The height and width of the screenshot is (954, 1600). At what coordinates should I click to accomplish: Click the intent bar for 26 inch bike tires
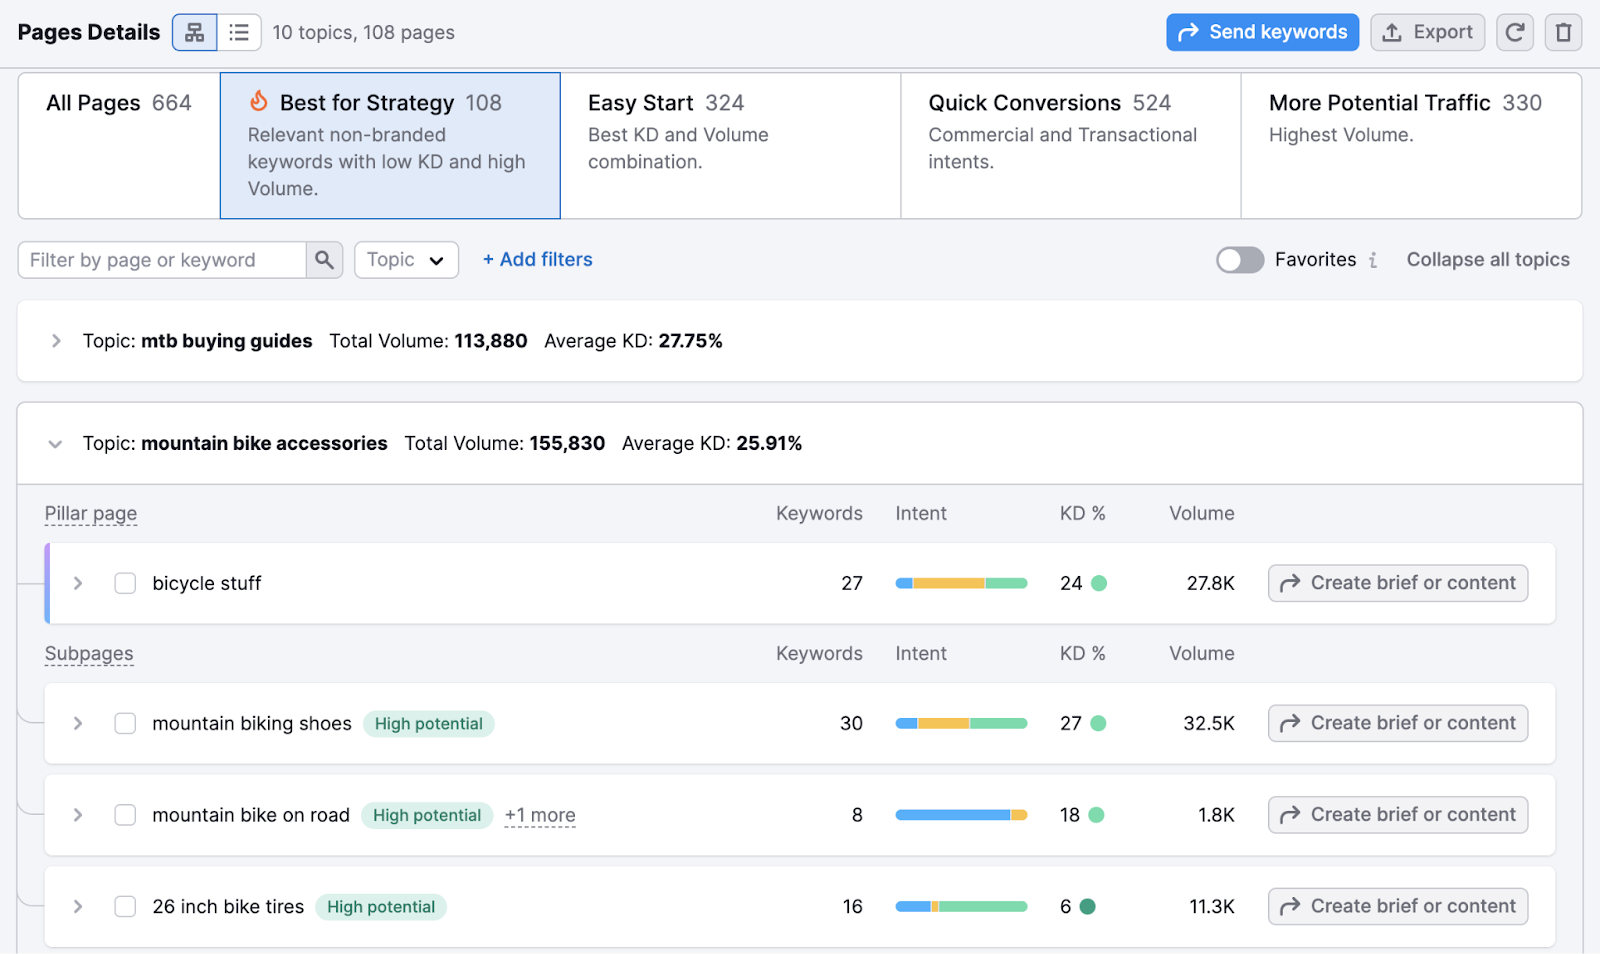click(x=961, y=906)
